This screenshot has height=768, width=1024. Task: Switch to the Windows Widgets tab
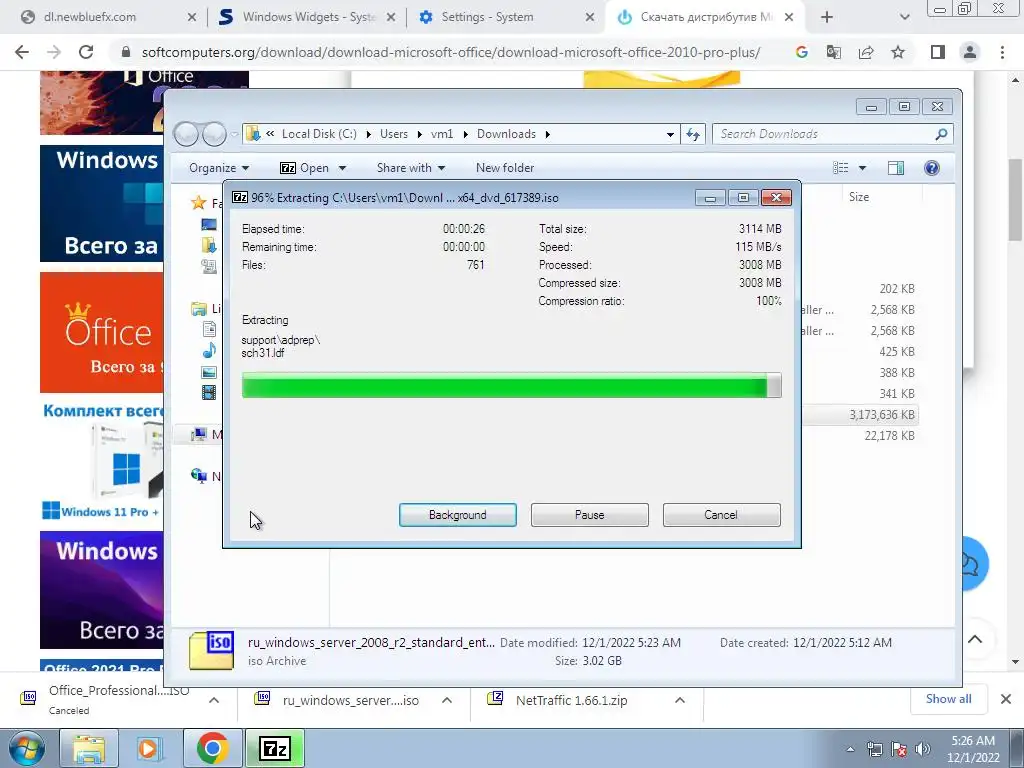coord(307,17)
